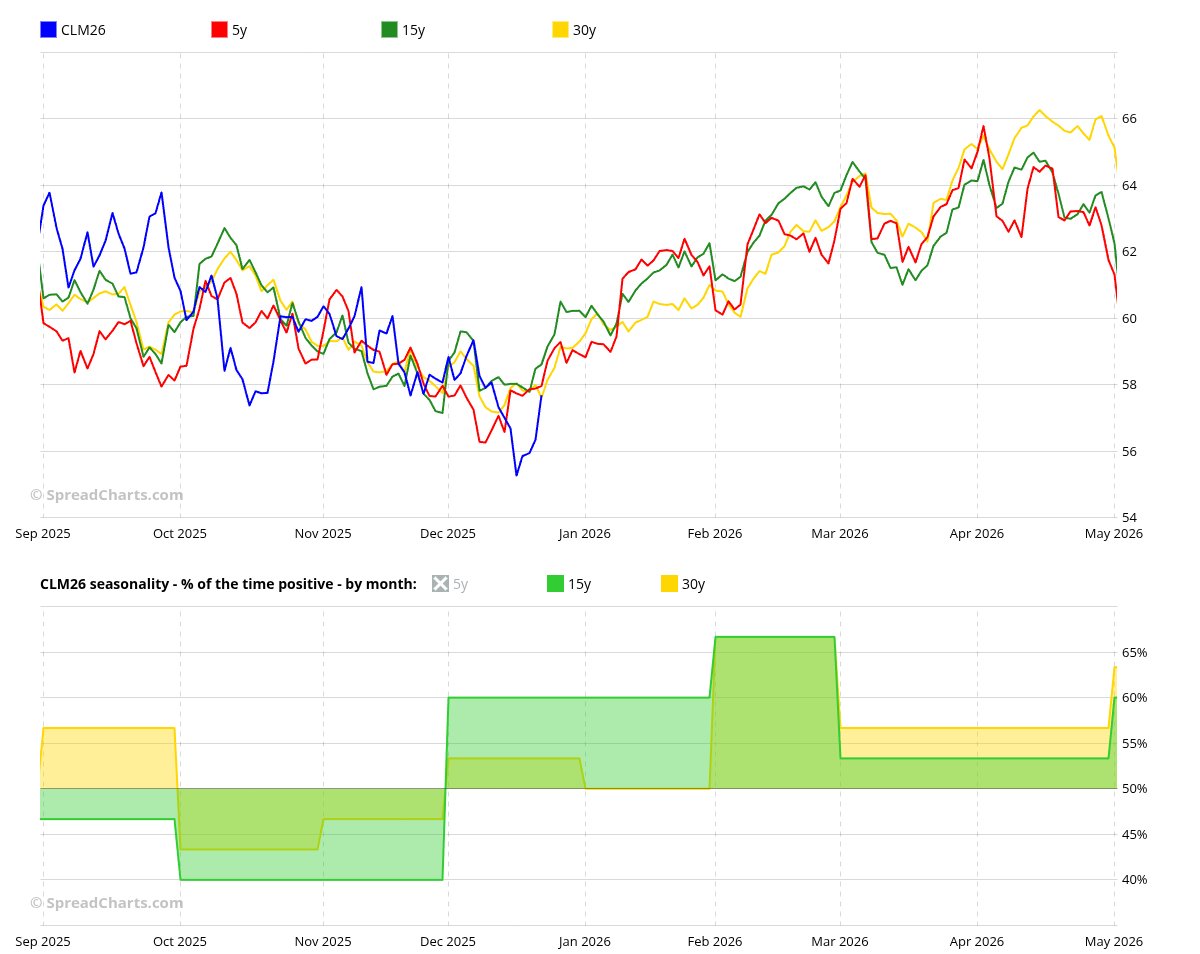Click the Feb 2026 peak on the seasonality chart

click(x=775, y=637)
